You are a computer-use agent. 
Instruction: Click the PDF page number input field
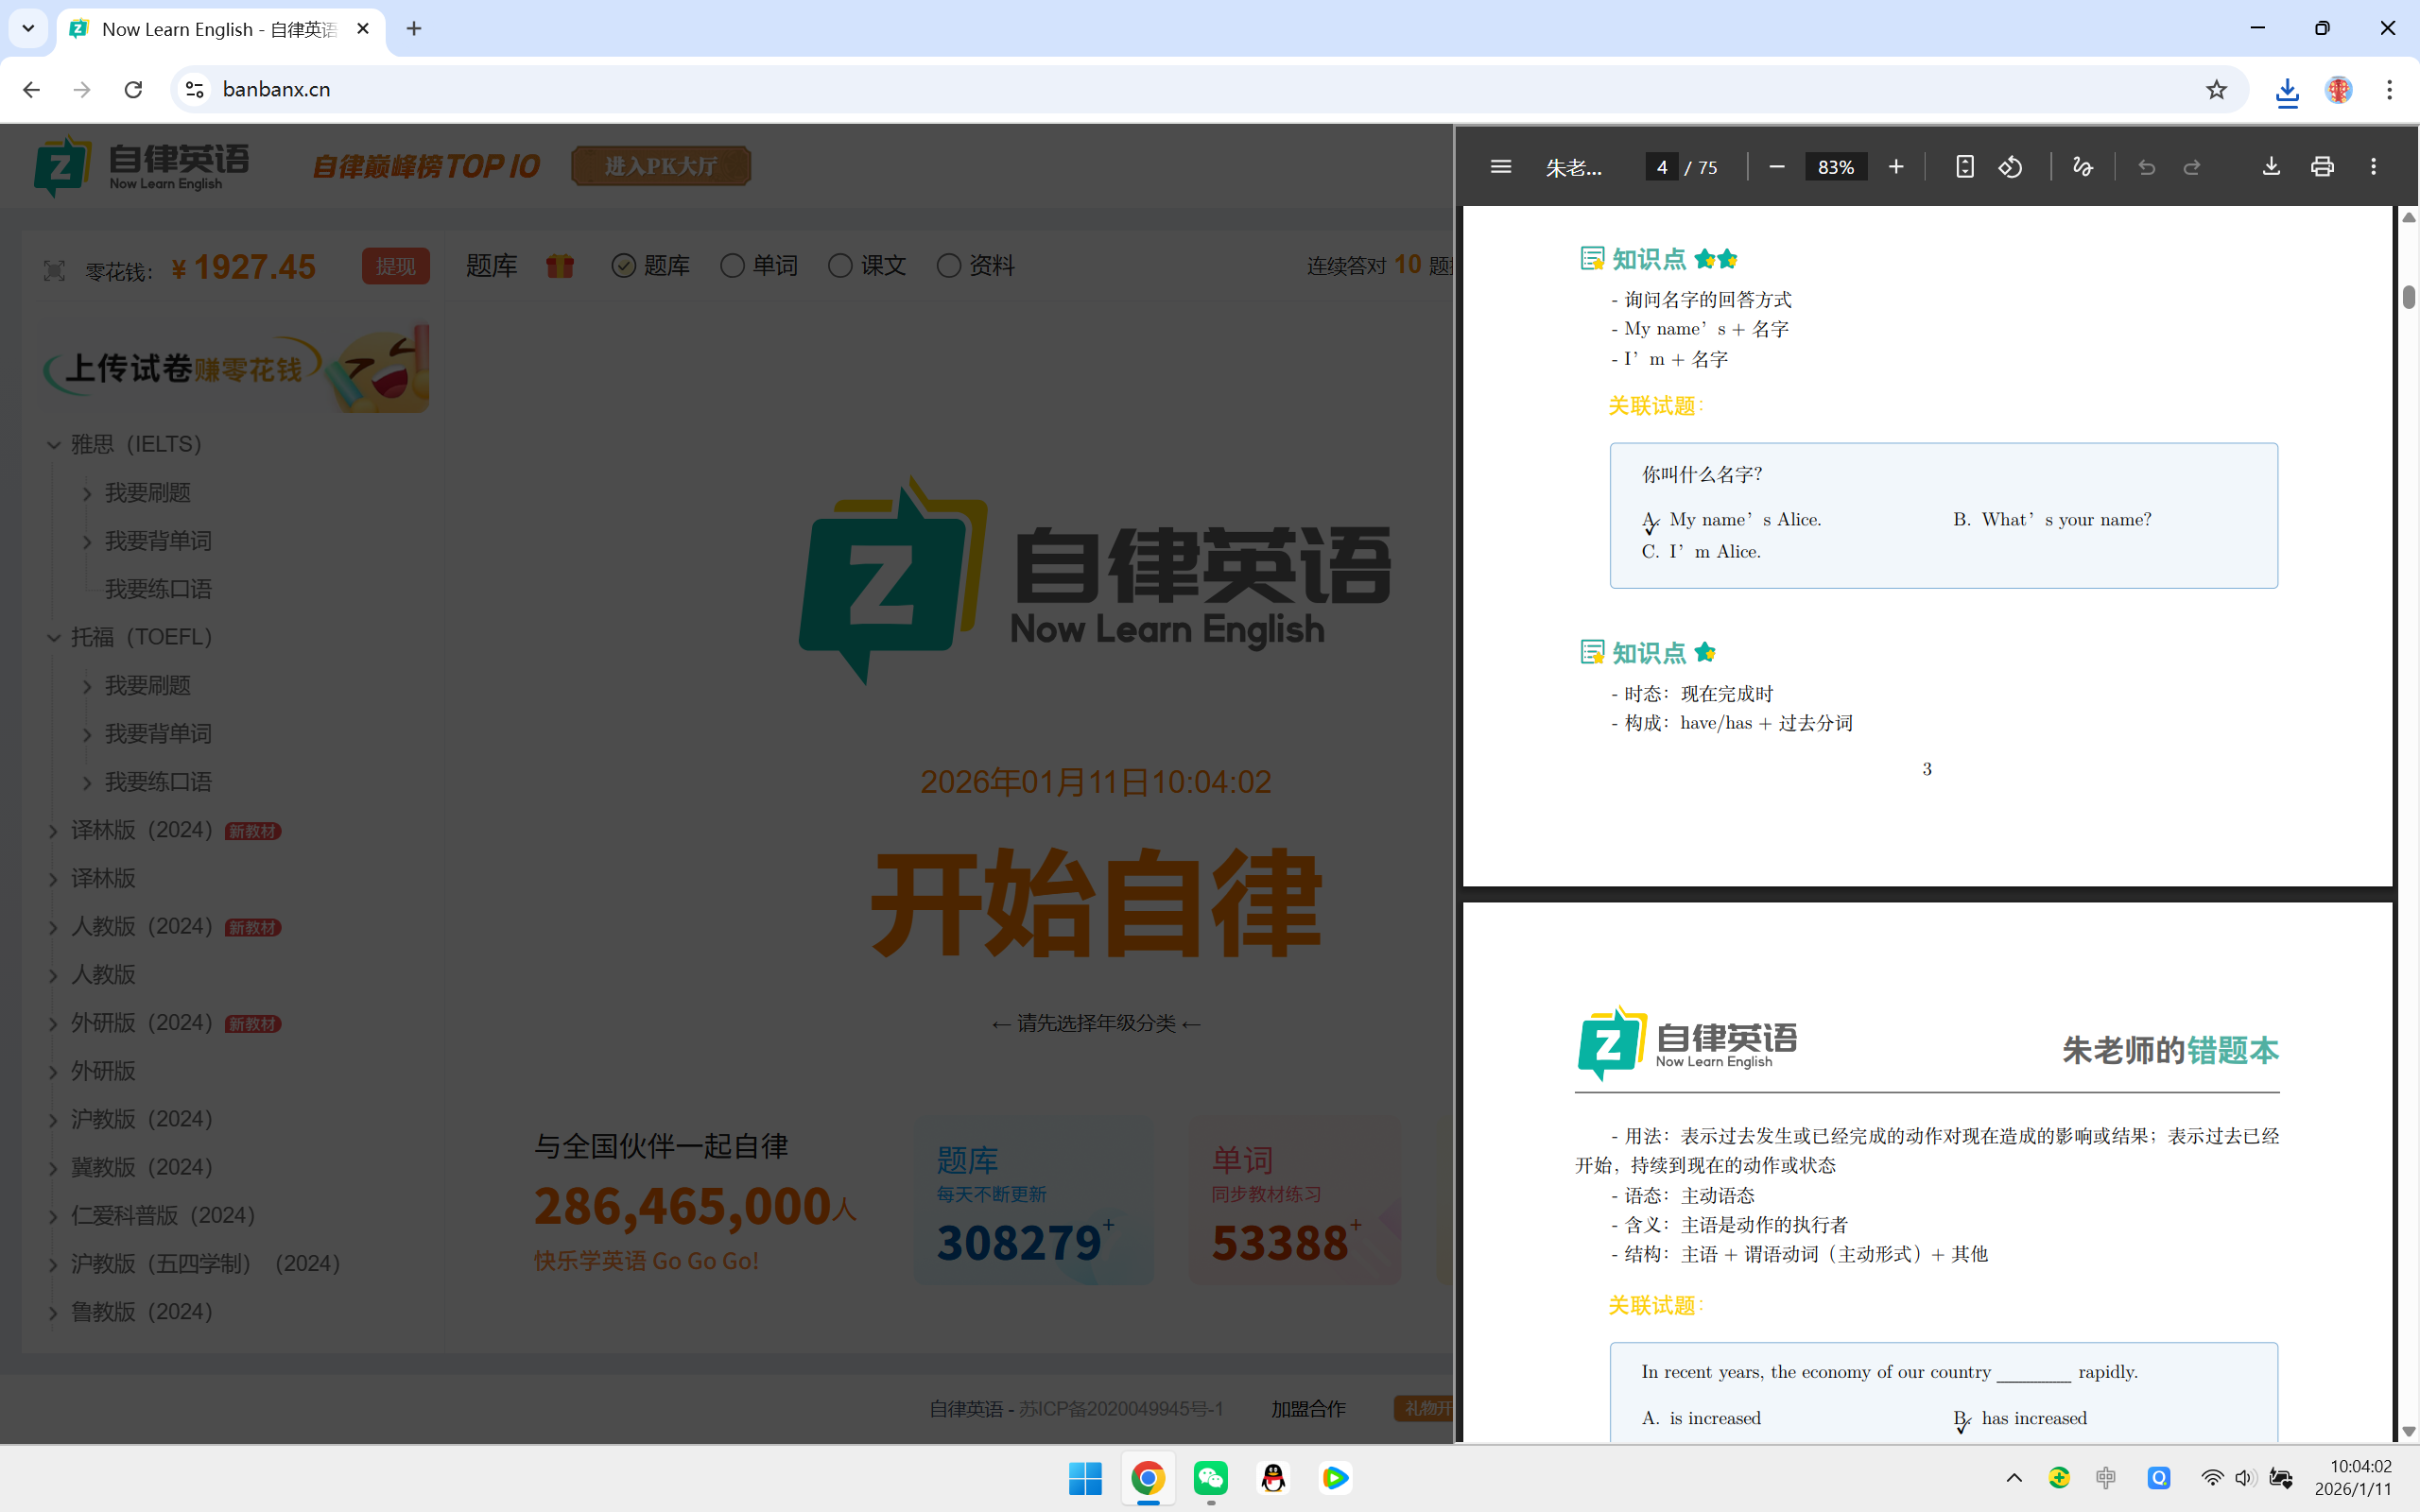pos(1661,167)
